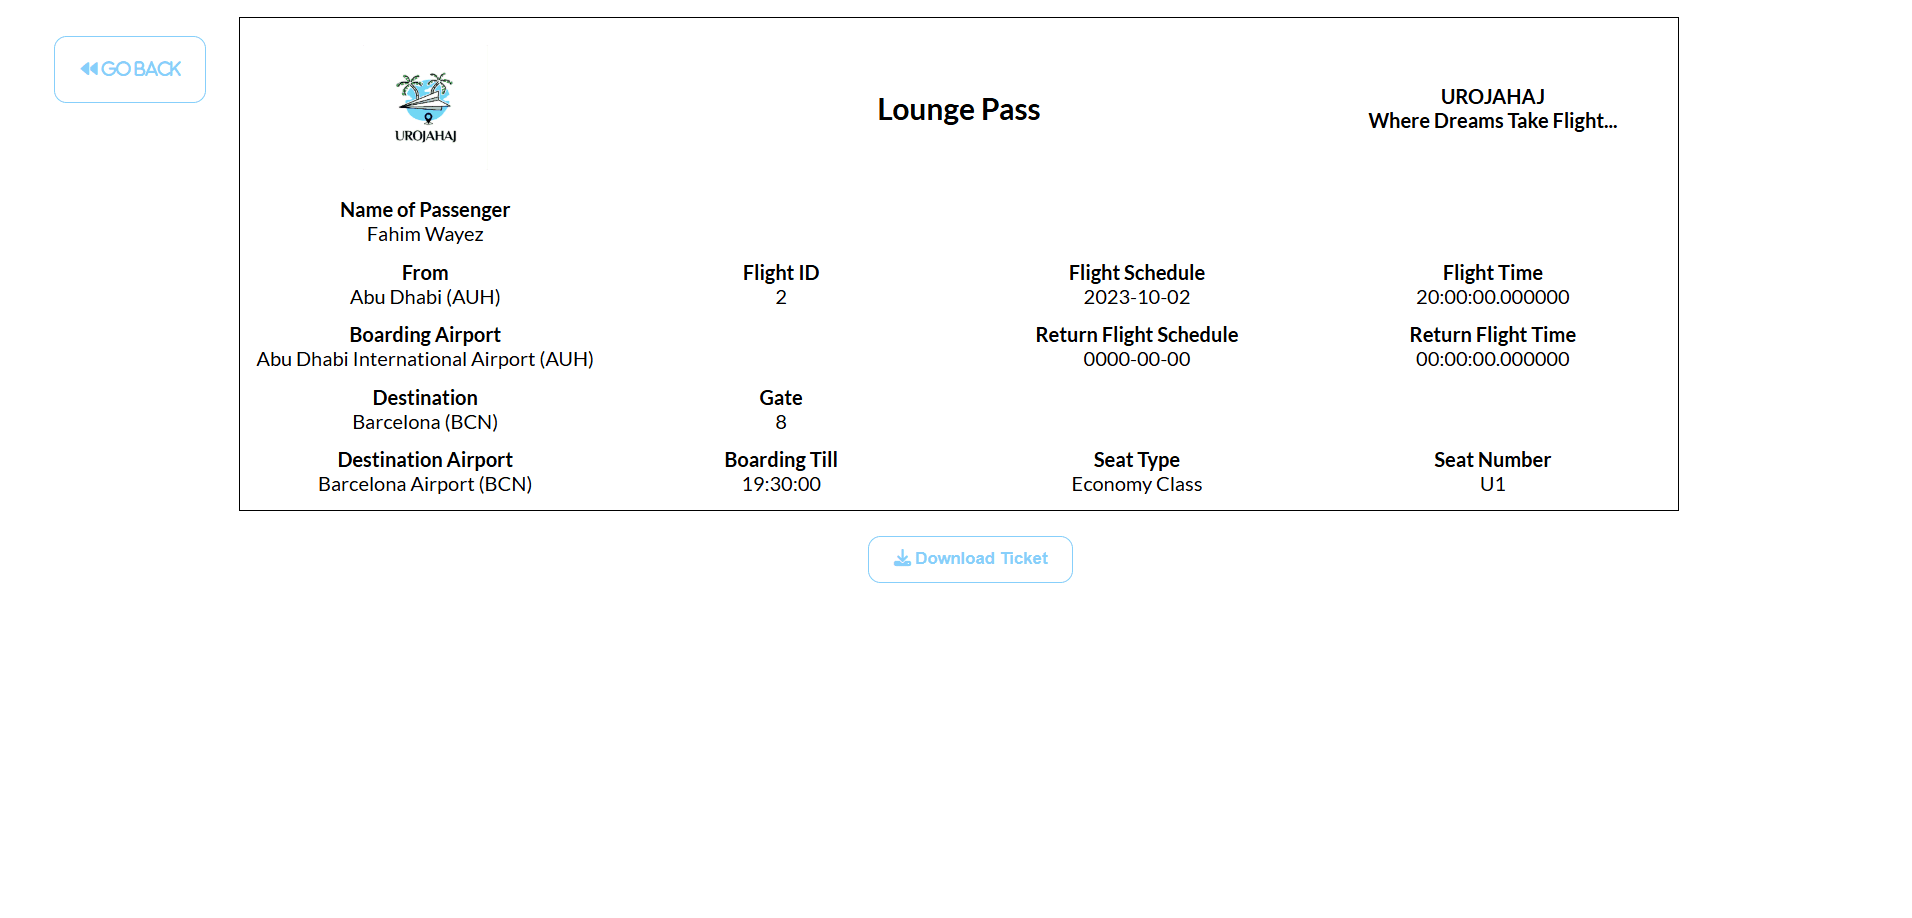This screenshot has width=1912, height=918.
Task: Click the return flight time 00:00:00.000000
Action: click(1492, 360)
